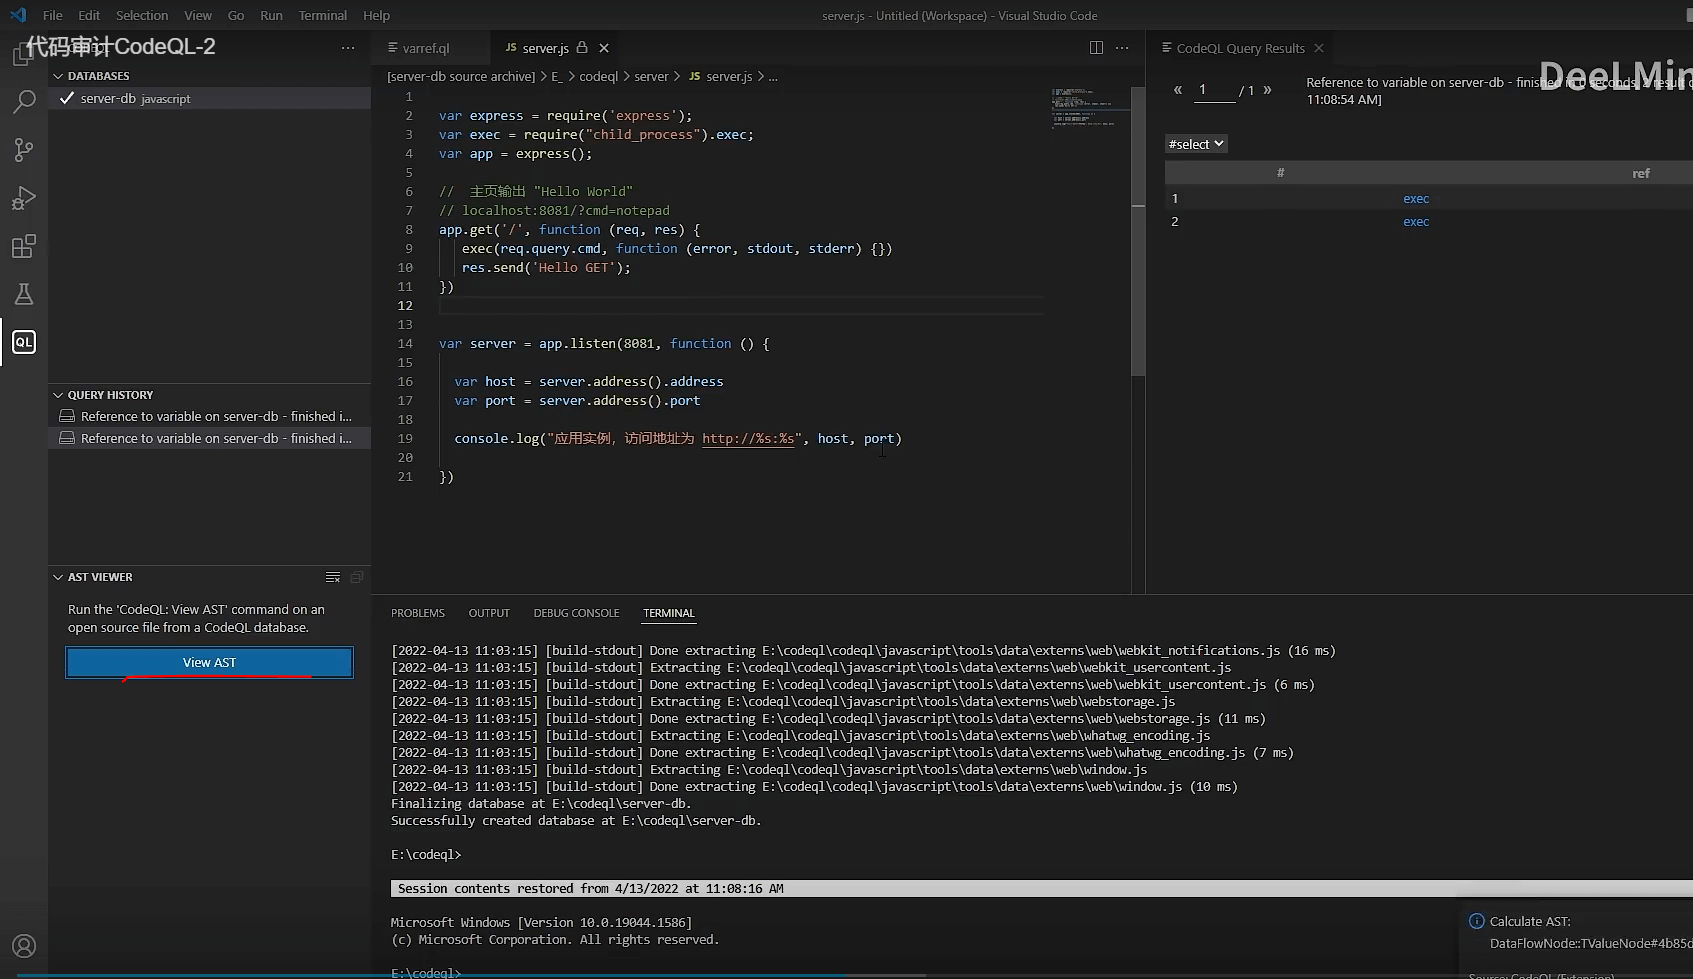Open the Terminal menu

(322, 15)
